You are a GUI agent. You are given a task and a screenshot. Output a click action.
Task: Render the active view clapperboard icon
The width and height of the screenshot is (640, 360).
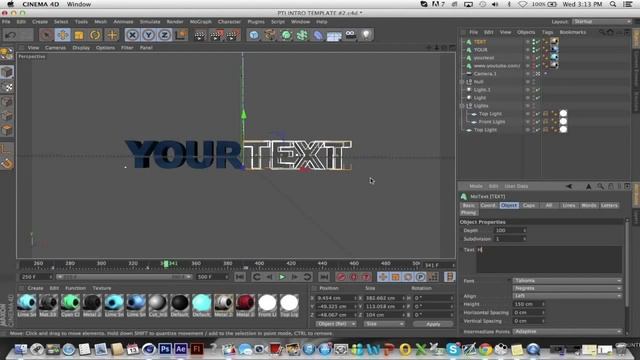(x=200, y=36)
